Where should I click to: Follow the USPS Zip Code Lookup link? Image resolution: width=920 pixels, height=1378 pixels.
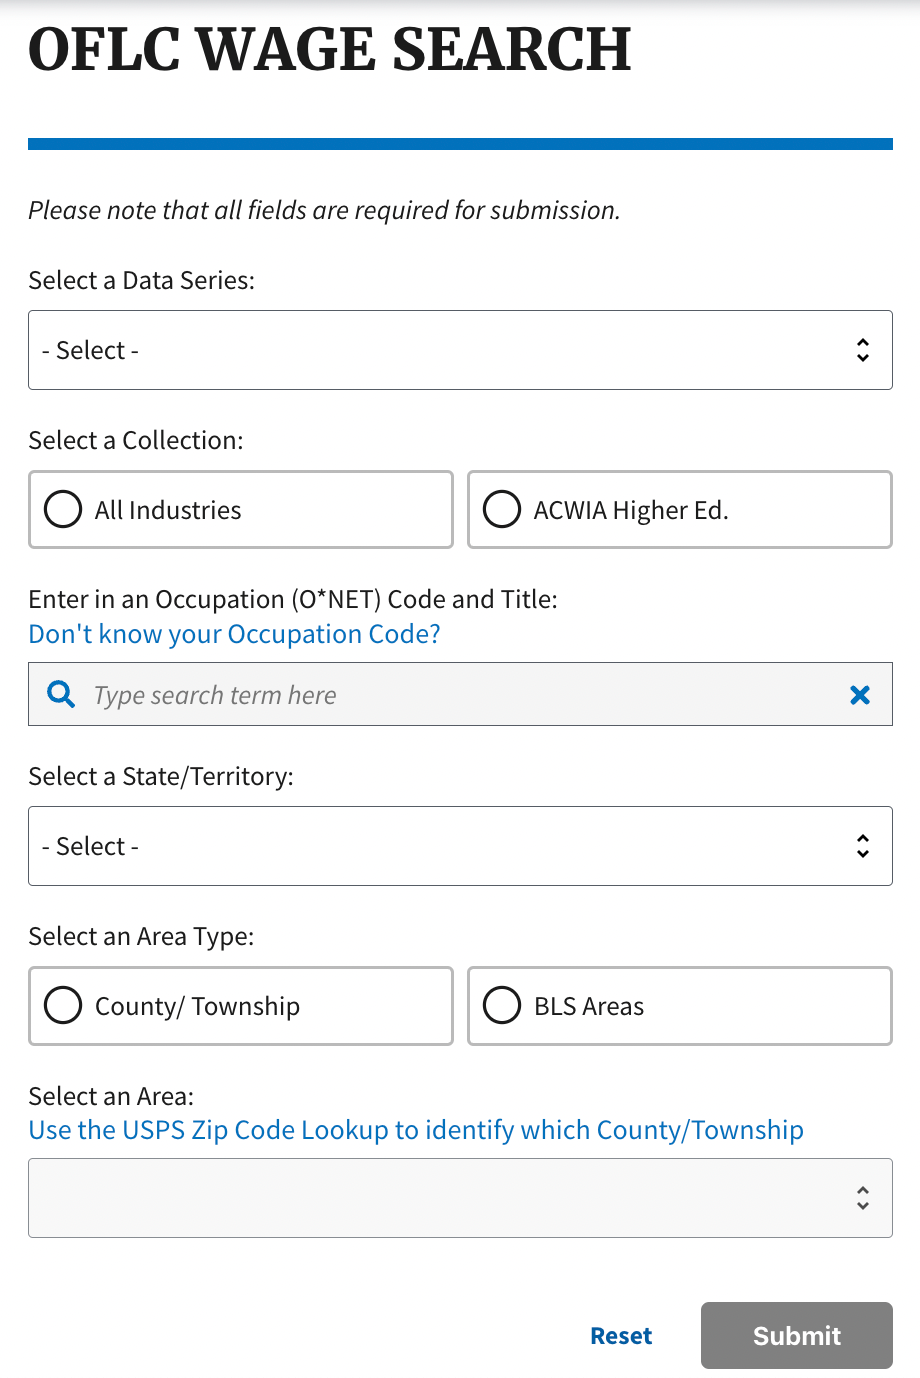[x=416, y=1130]
